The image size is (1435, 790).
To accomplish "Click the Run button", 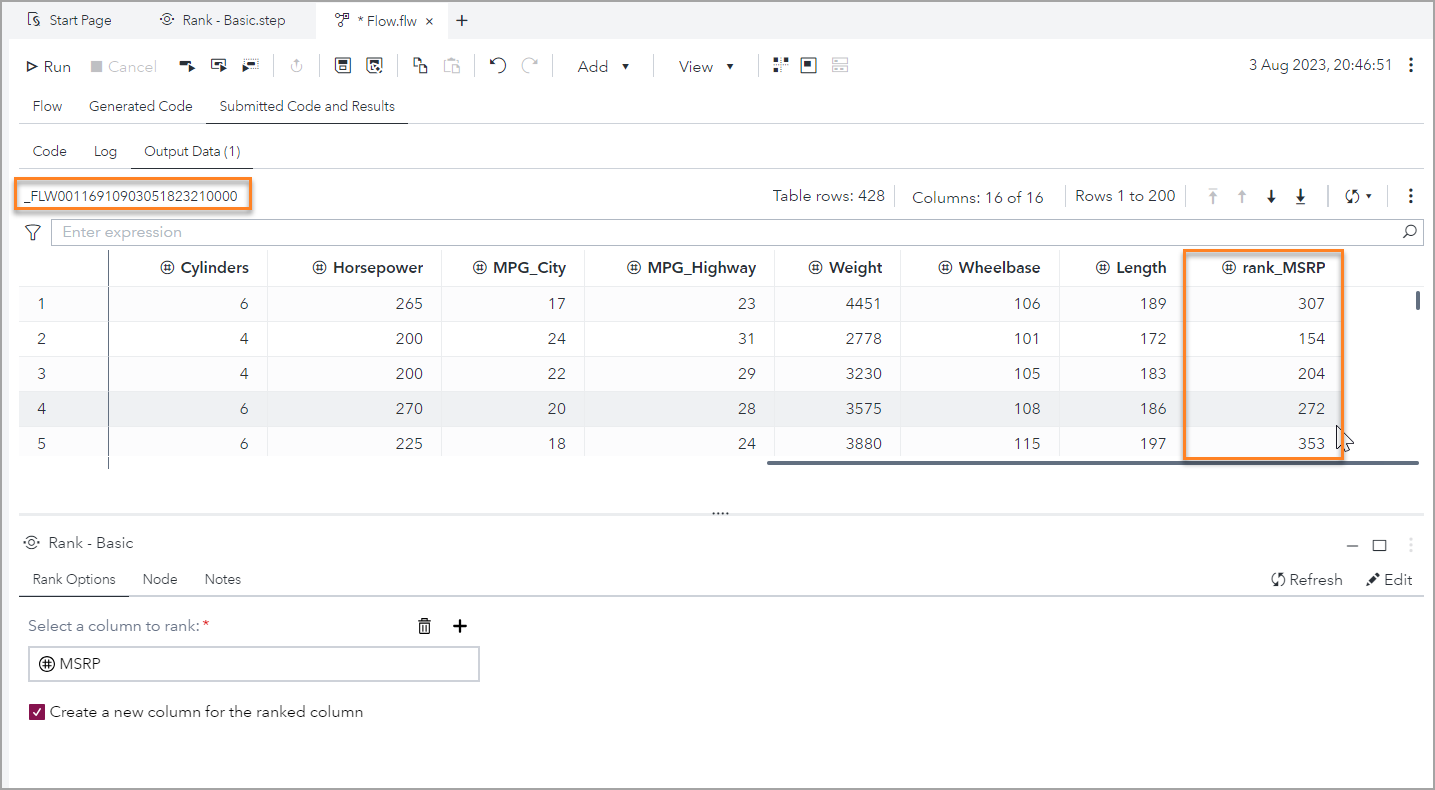I will tap(47, 66).
